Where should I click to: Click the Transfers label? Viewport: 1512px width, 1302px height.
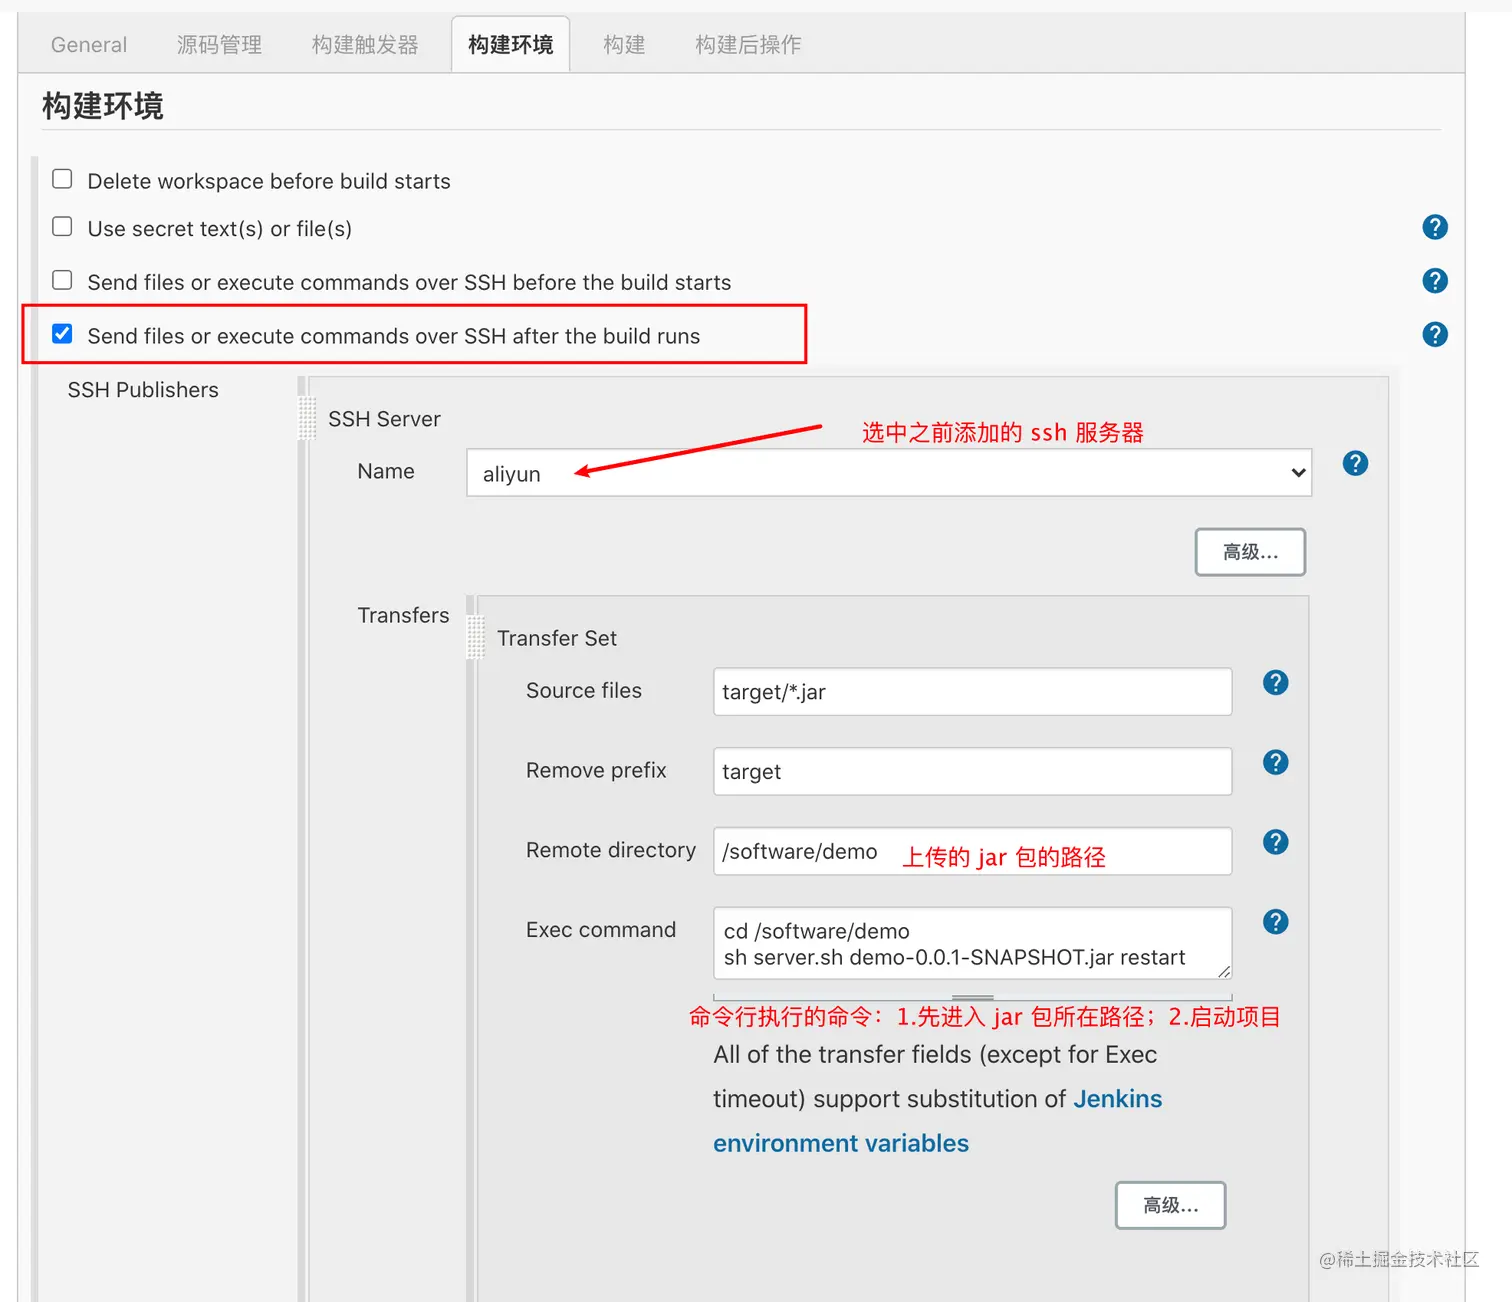coord(403,615)
